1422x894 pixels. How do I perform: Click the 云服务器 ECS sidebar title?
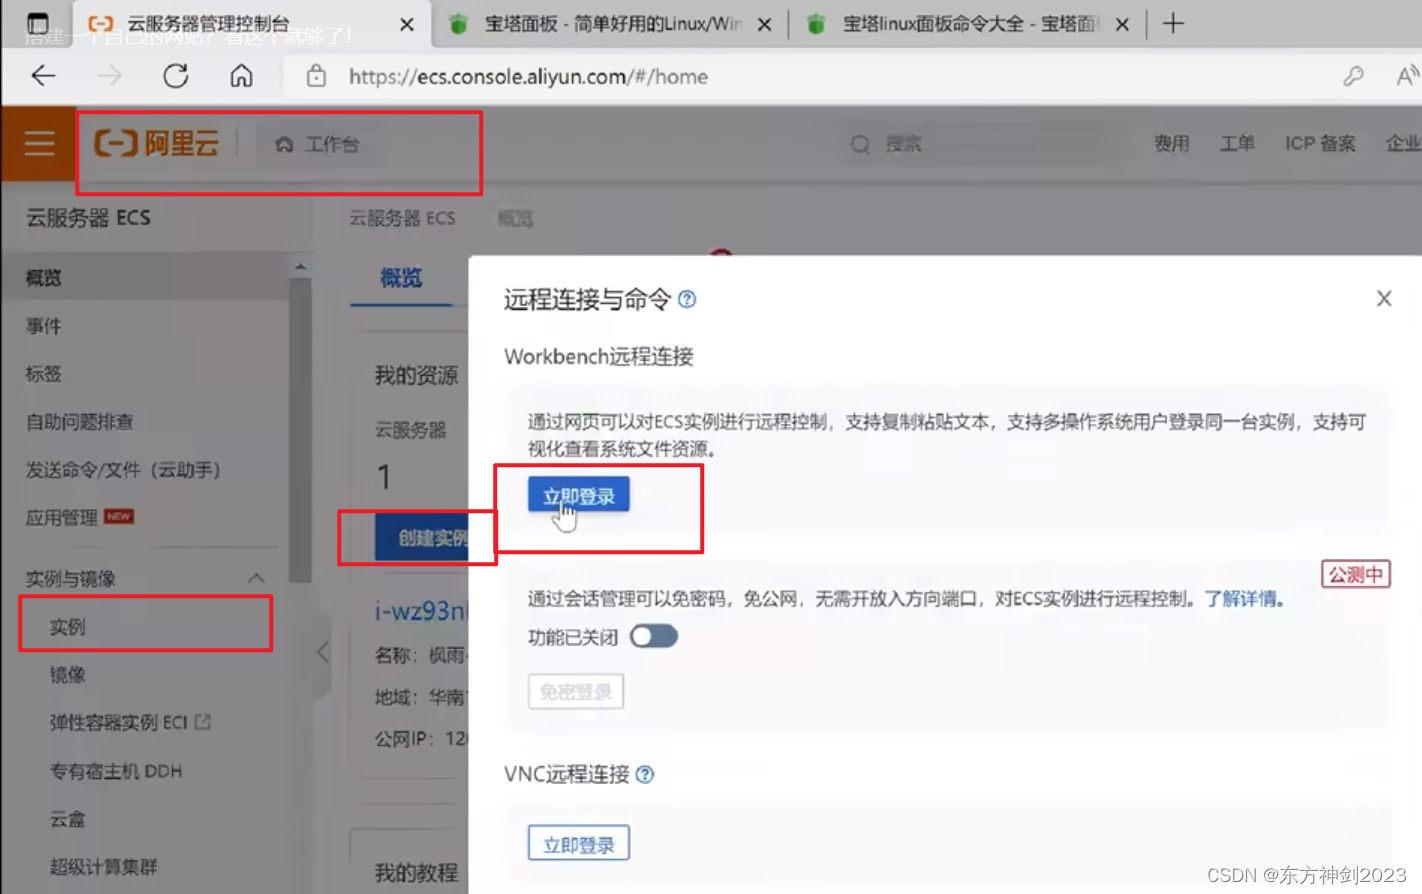(88, 218)
